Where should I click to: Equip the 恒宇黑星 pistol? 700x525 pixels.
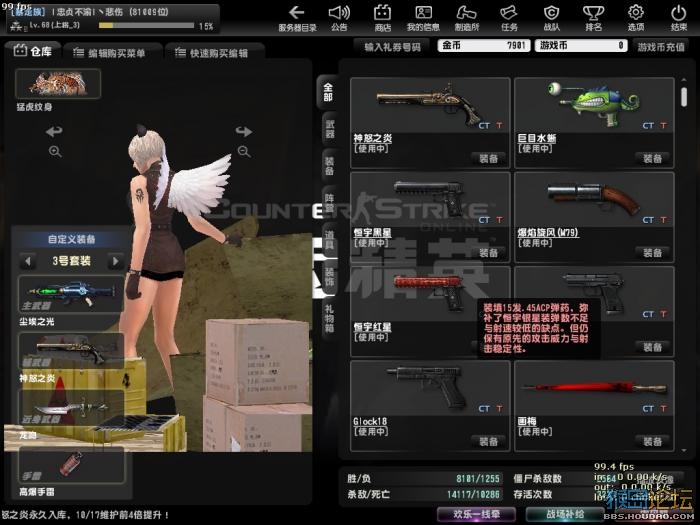tap(488, 253)
